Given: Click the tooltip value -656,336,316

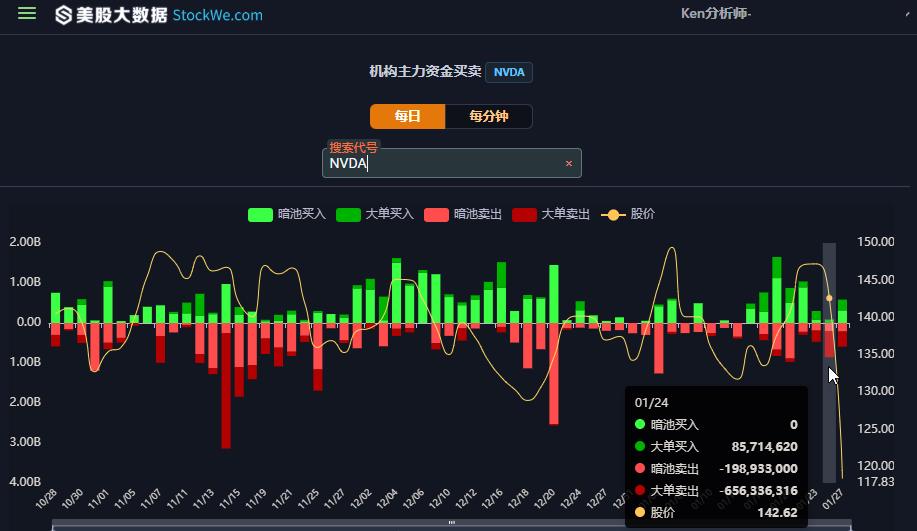Looking at the screenshot, I should [760, 491].
